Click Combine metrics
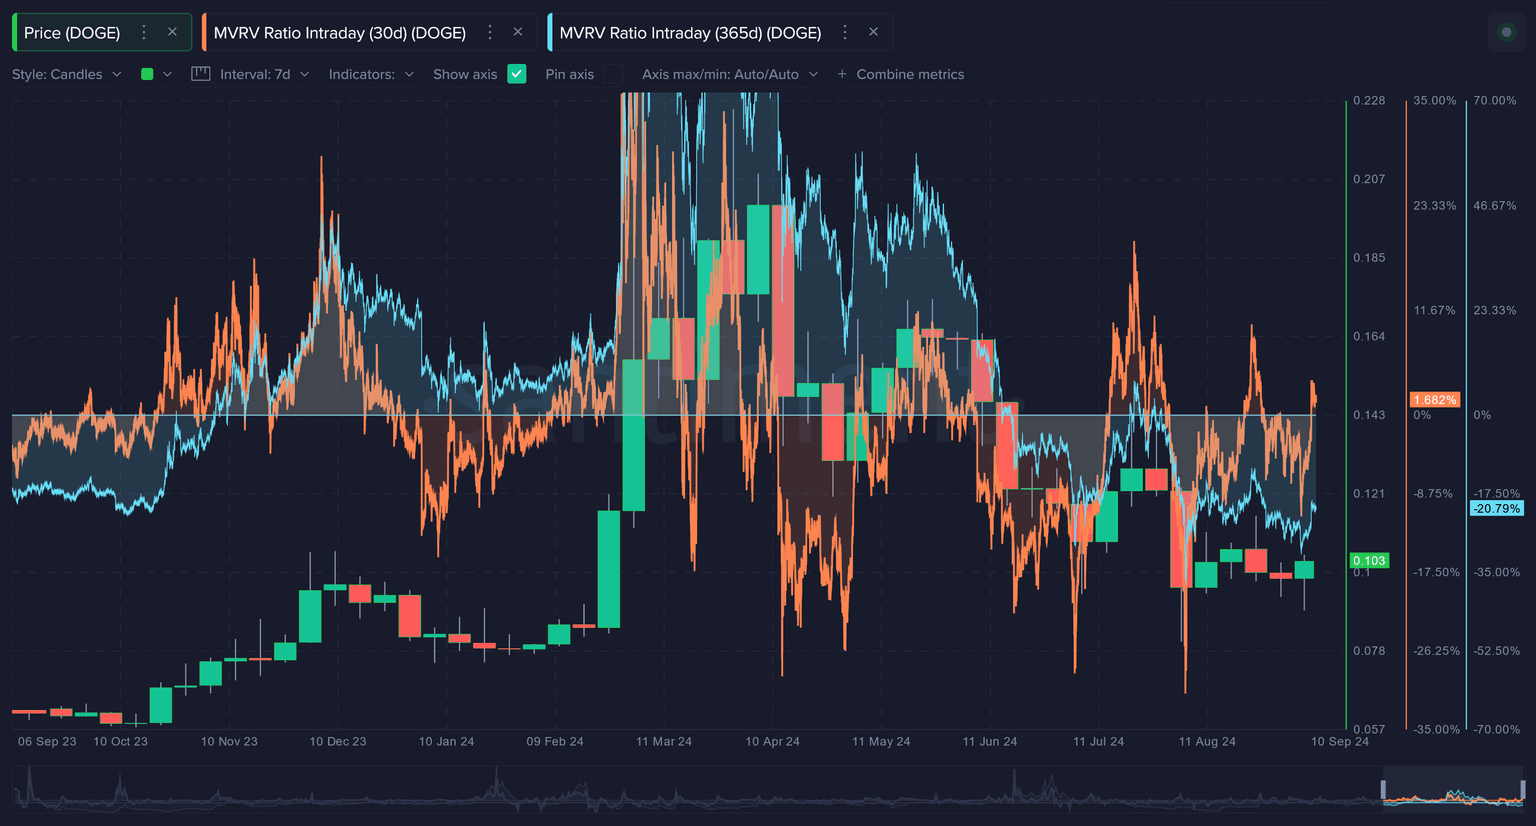Image resolution: width=1536 pixels, height=826 pixels. [x=910, y=74]
